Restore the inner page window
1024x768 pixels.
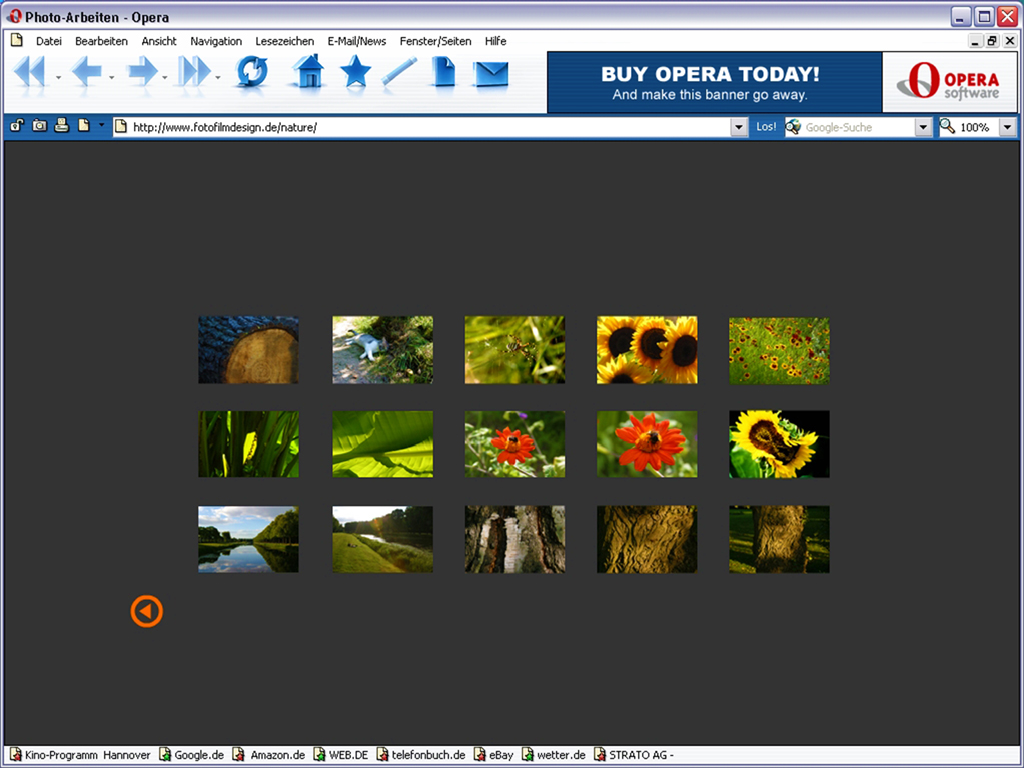992,40
